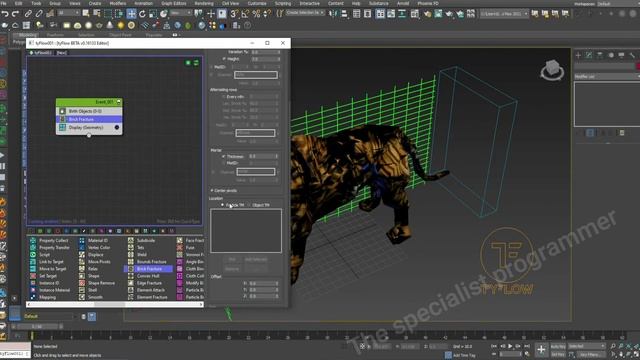This screenshot has height=360, width=640.
Task: Click the empty Location object list box
Action: pos(246,231)
